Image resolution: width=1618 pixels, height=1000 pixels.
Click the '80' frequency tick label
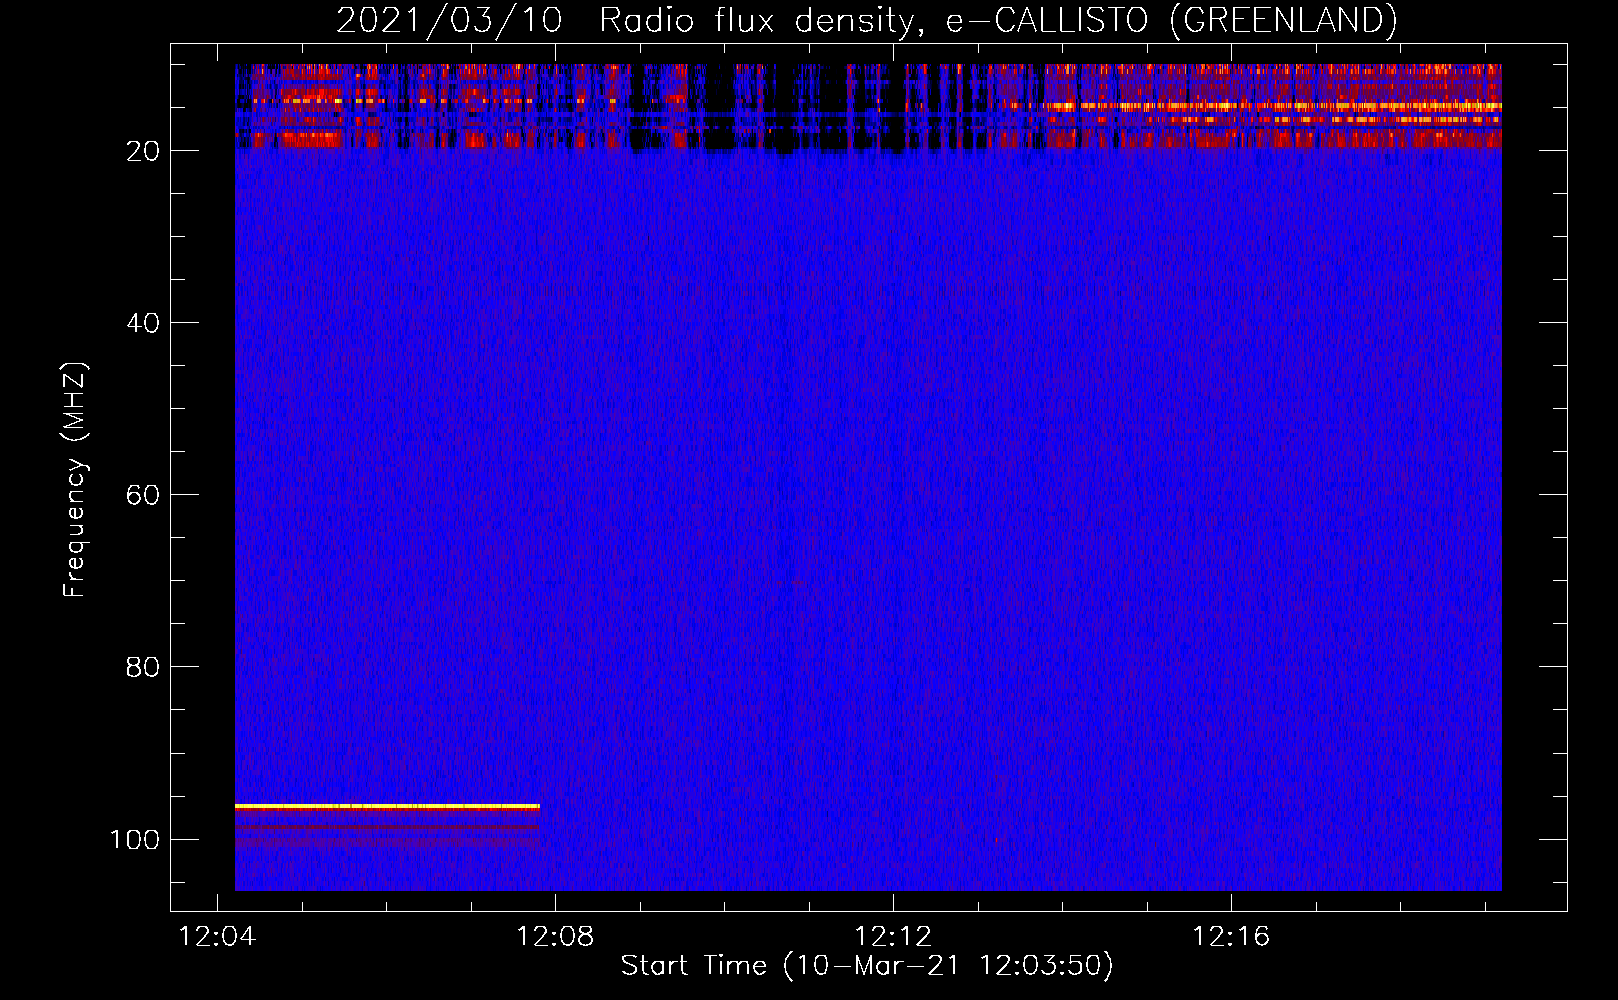(143, 667)
